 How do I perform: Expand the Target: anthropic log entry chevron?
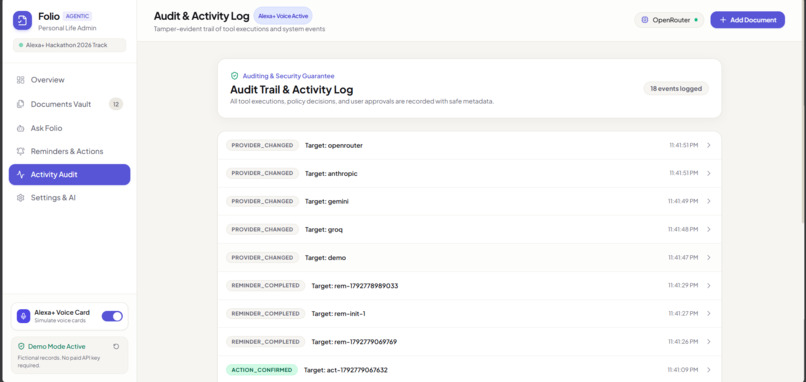[708, 174]
